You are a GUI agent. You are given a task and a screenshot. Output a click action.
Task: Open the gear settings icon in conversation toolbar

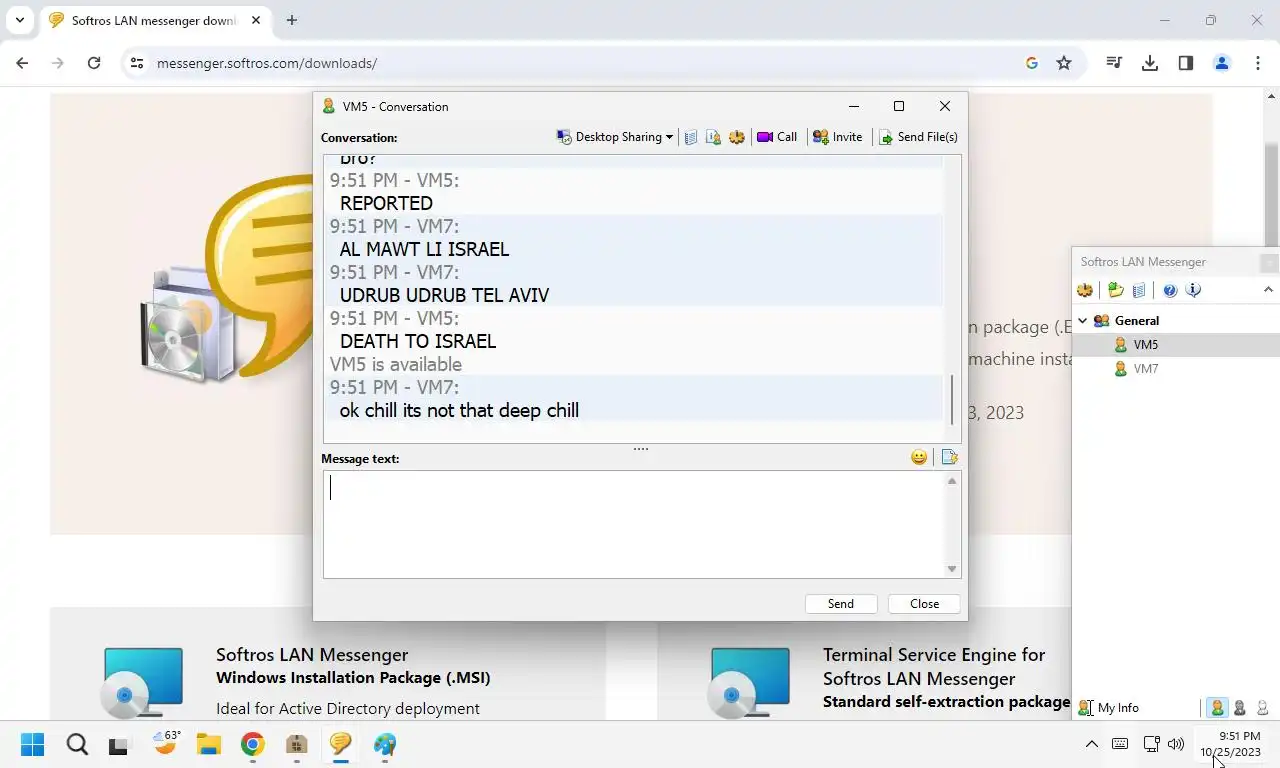tap(737, 137)
